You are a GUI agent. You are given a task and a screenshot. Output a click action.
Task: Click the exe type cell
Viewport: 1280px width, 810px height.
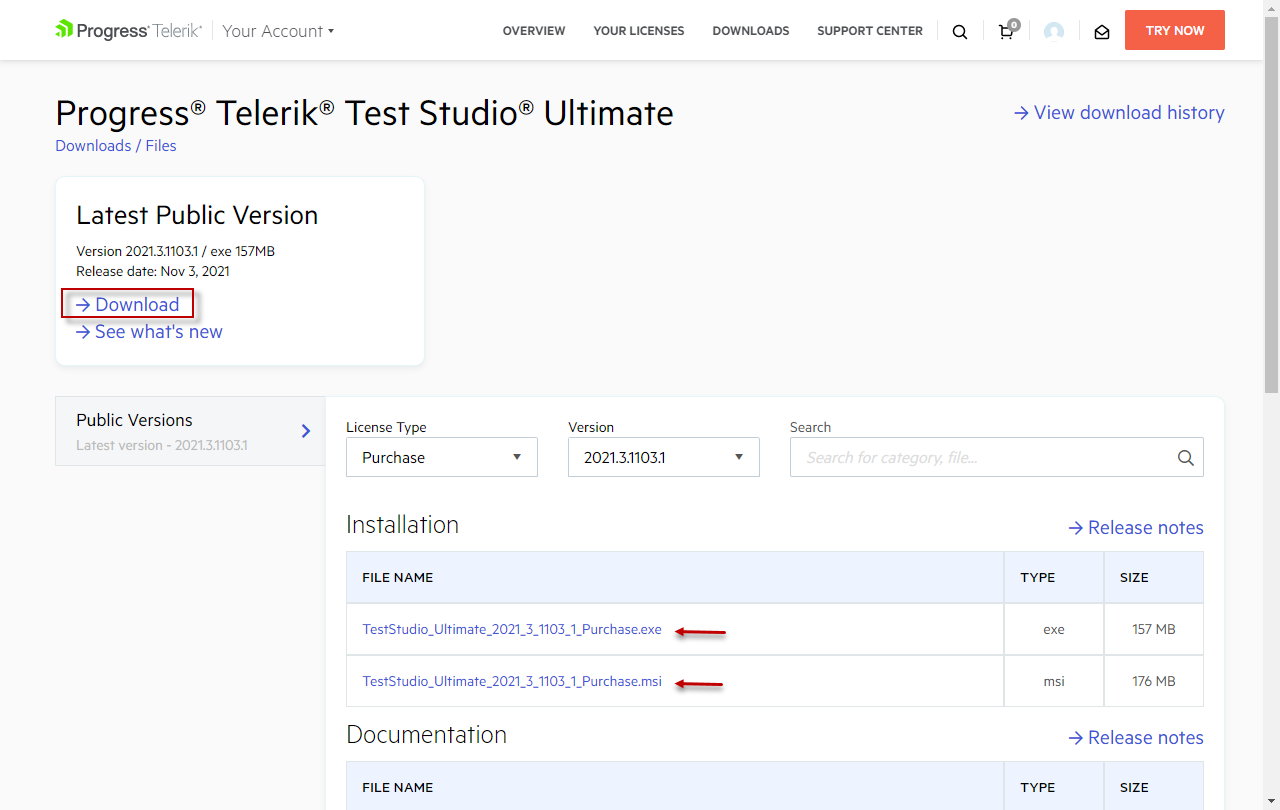(x=1054, y=630)
